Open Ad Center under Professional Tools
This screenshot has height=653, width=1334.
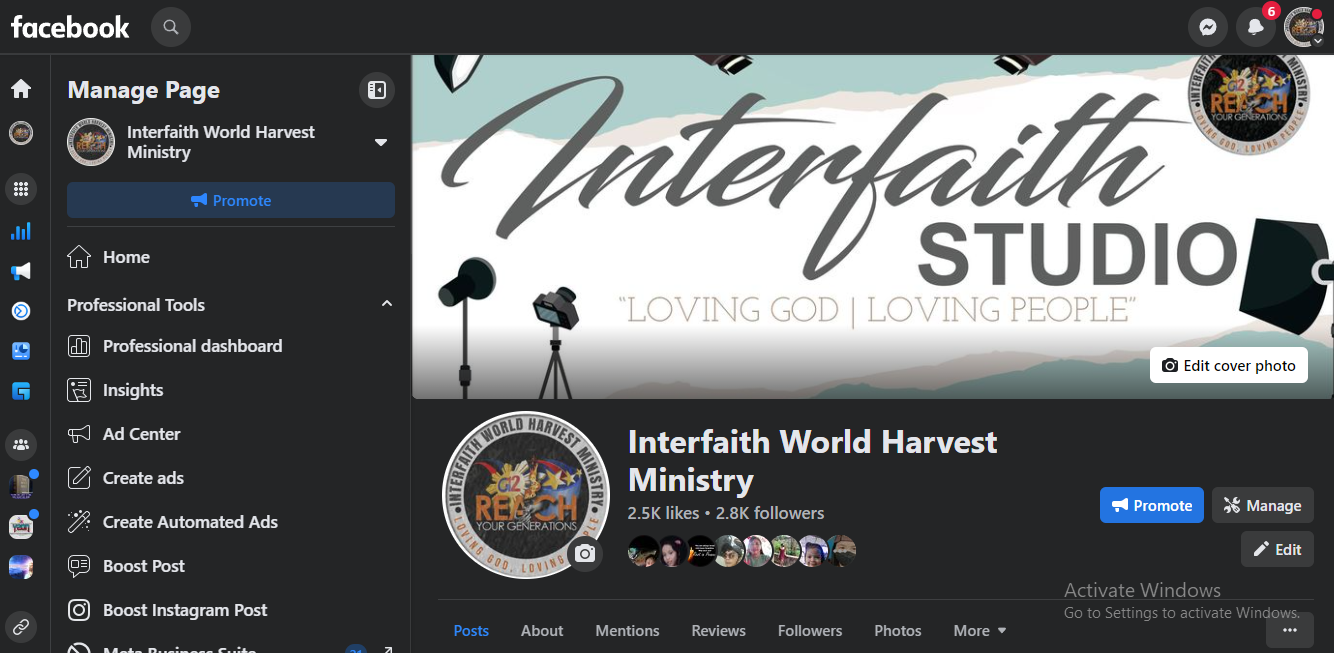pyautogui.click(x=231, y=434)
